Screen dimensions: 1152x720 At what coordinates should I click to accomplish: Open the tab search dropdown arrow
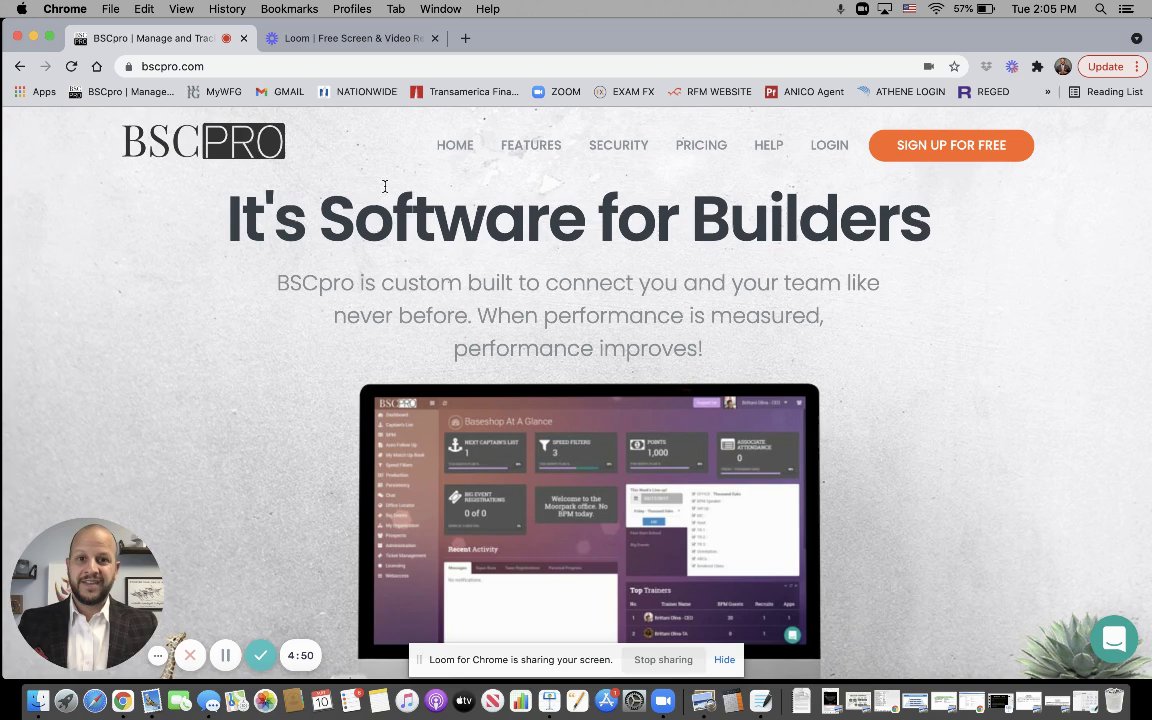tap(1137, 38)
